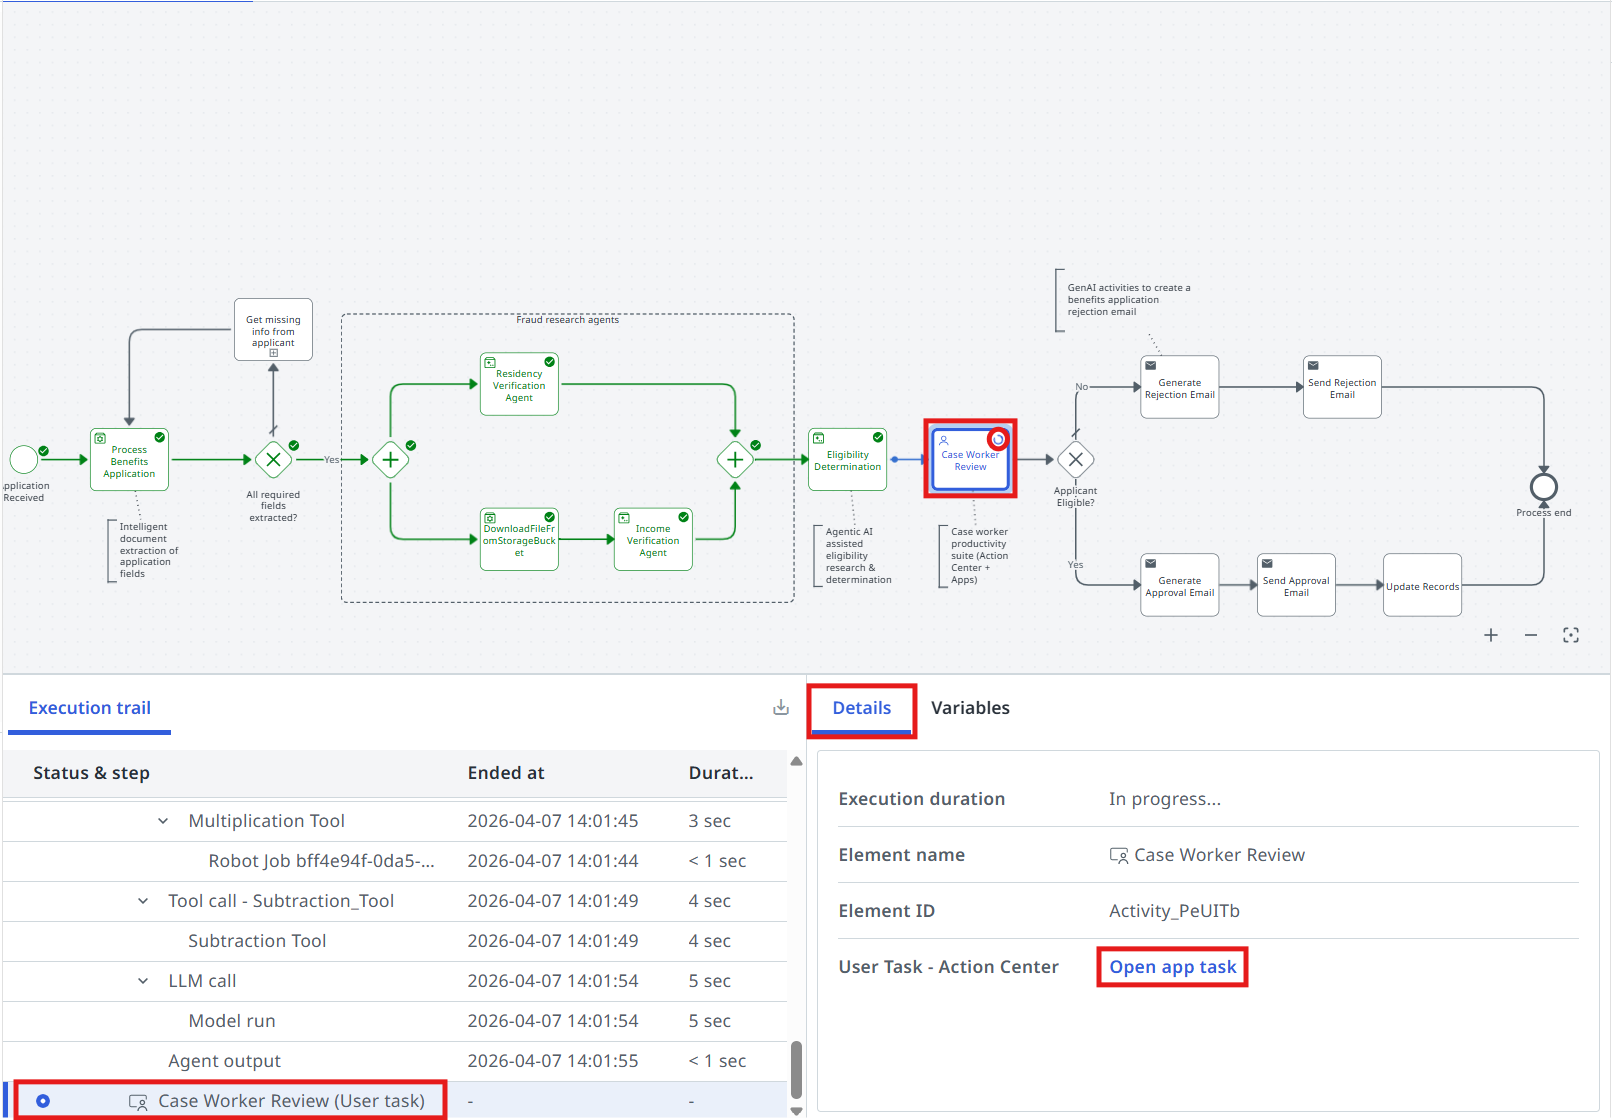This screenshot has height=1120, width=1612.
Task: Switch to the Execution trail tab
Action: (90, 708)
